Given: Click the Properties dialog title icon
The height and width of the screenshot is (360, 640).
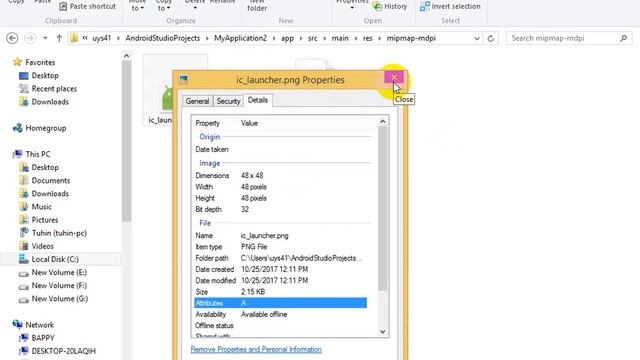Looking at the screenshot, I should point(184,80).
